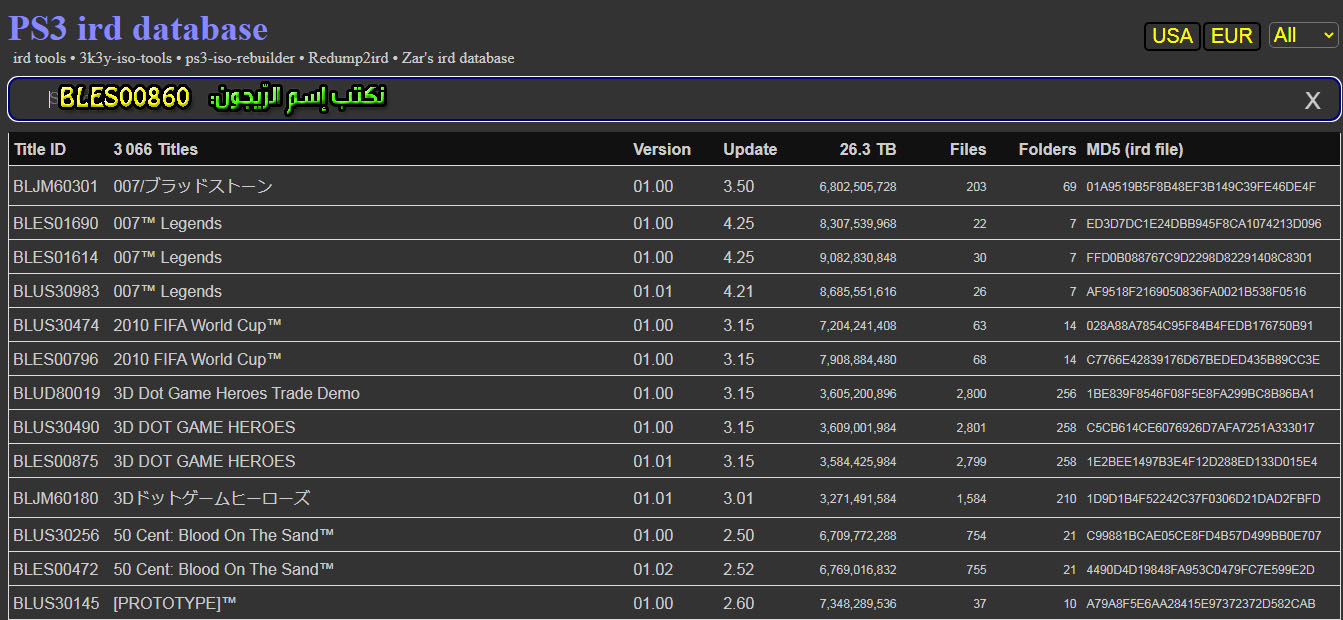
Task: Sort by the Update column header
Action: pos(749,149)
